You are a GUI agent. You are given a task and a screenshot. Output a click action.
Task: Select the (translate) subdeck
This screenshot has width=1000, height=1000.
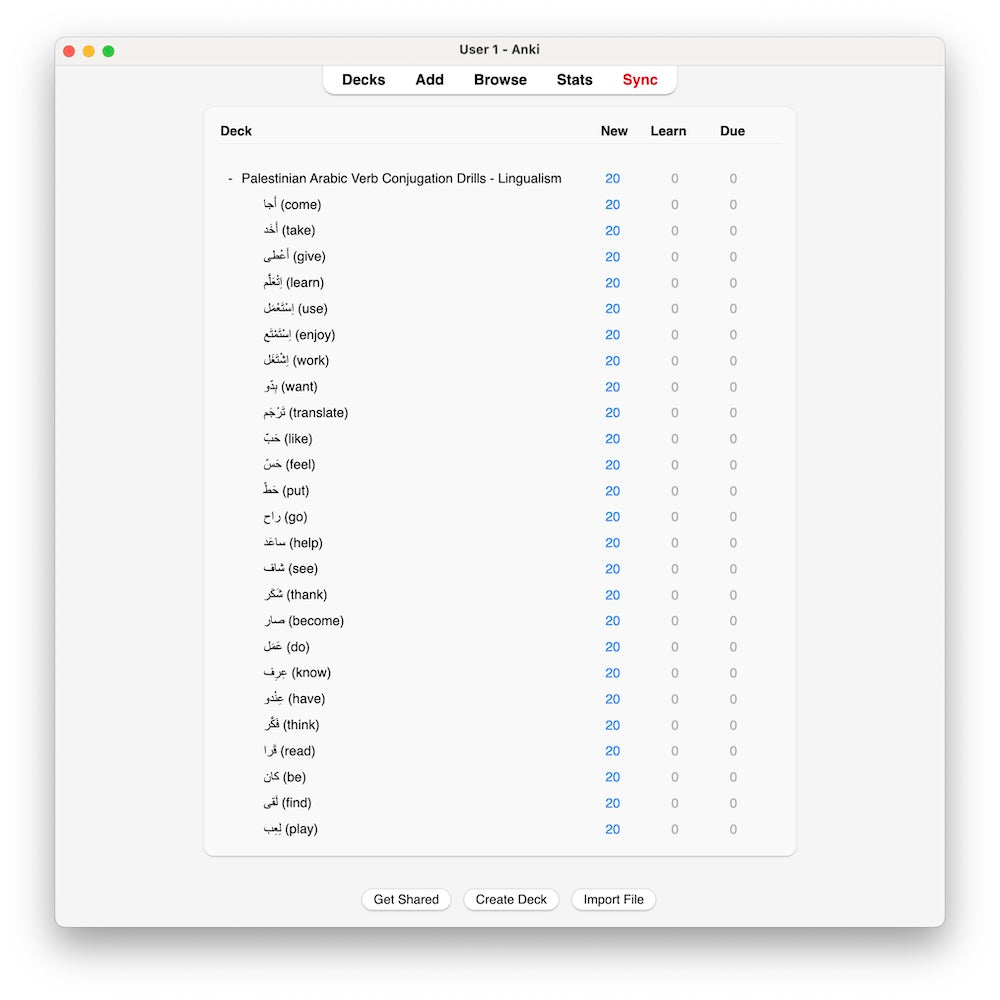point(306,413)
